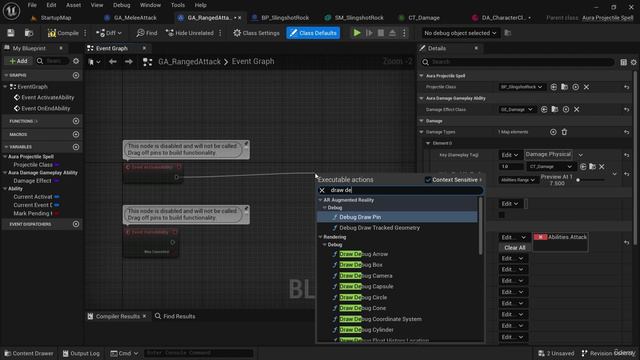Clear the Damage Effect Class value
This screenshot has height=360, width=640.
(576, 109)
